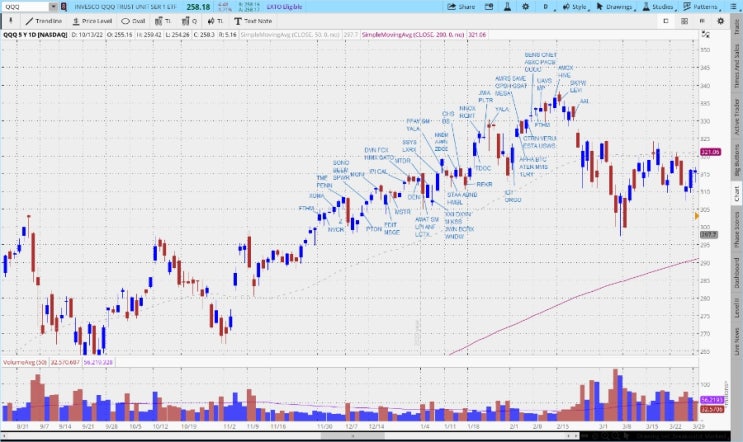Open the Patterns menu

coord(701,7)
